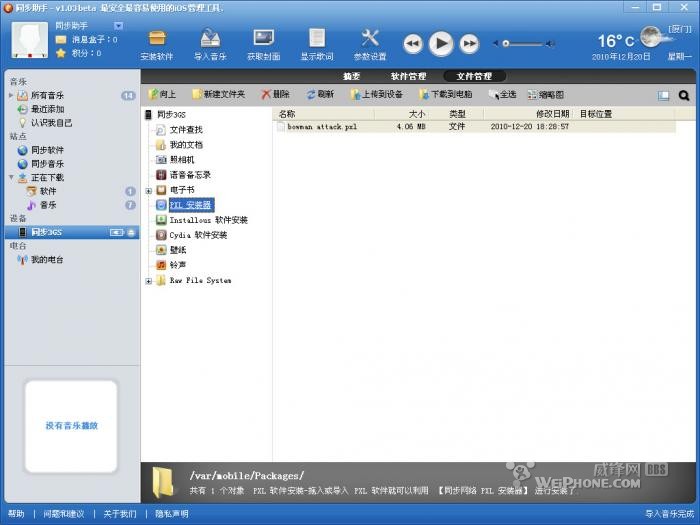700x525 pixels.
Task: Play music with the play button
Action: pos(441,43)
